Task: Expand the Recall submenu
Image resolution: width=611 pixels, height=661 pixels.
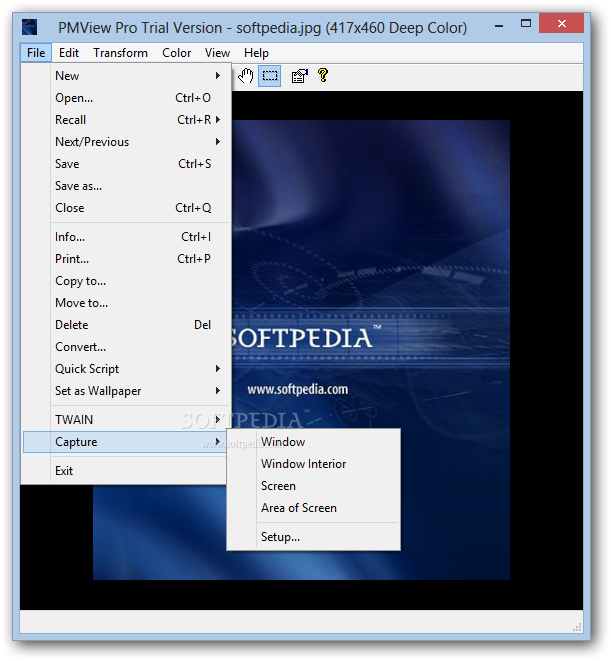Action: (127, 120)
